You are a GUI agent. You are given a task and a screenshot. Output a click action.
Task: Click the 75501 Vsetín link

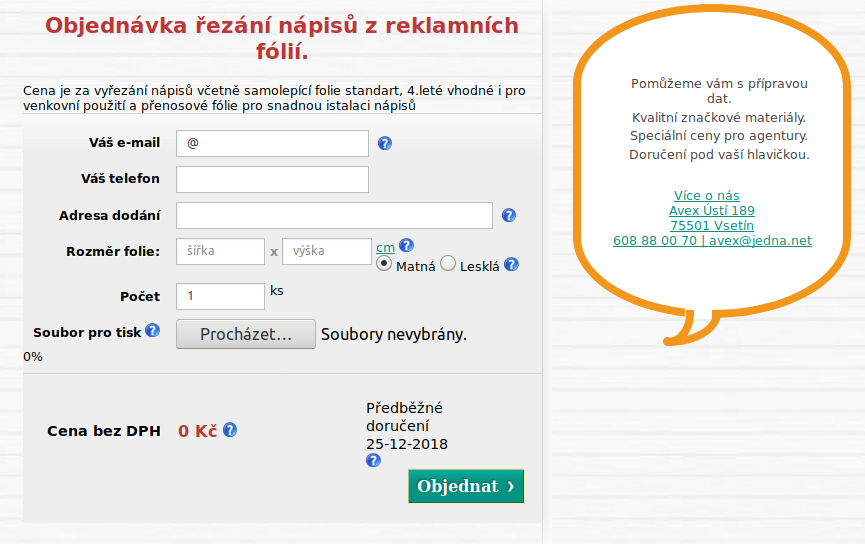711,225
